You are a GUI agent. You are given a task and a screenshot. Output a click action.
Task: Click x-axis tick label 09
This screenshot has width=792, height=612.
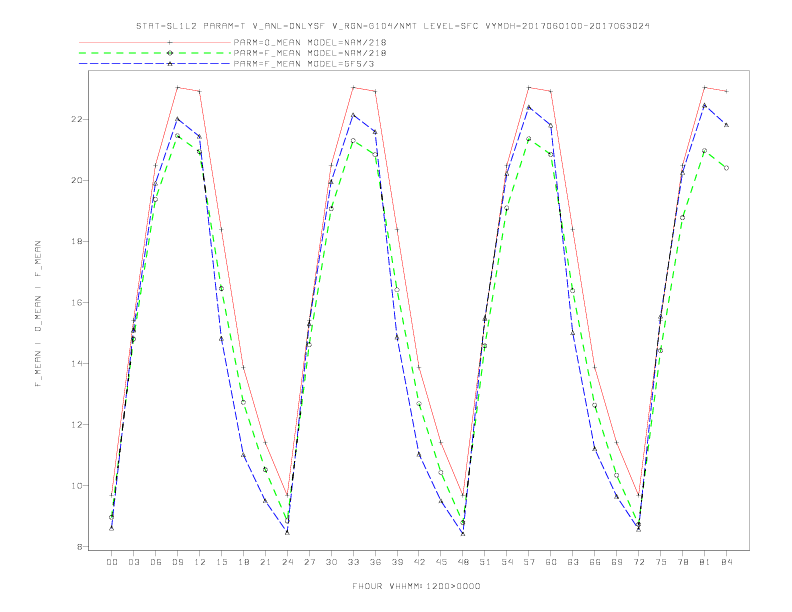(177, 562)
